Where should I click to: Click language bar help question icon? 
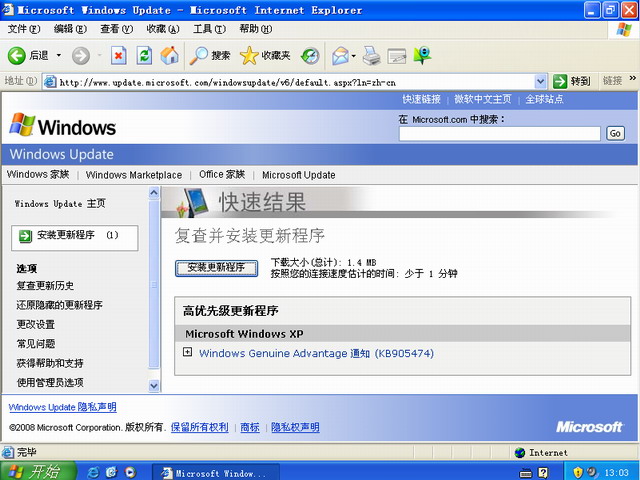click(543, 473)
